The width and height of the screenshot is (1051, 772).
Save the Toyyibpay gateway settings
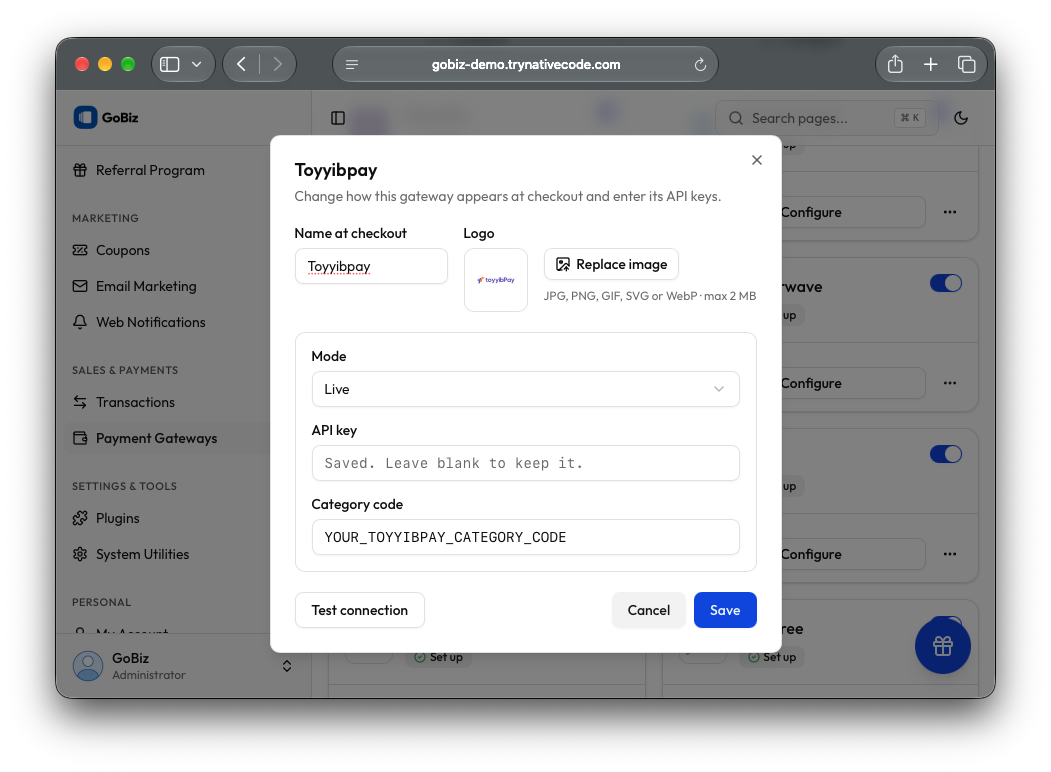coord(725,610)
